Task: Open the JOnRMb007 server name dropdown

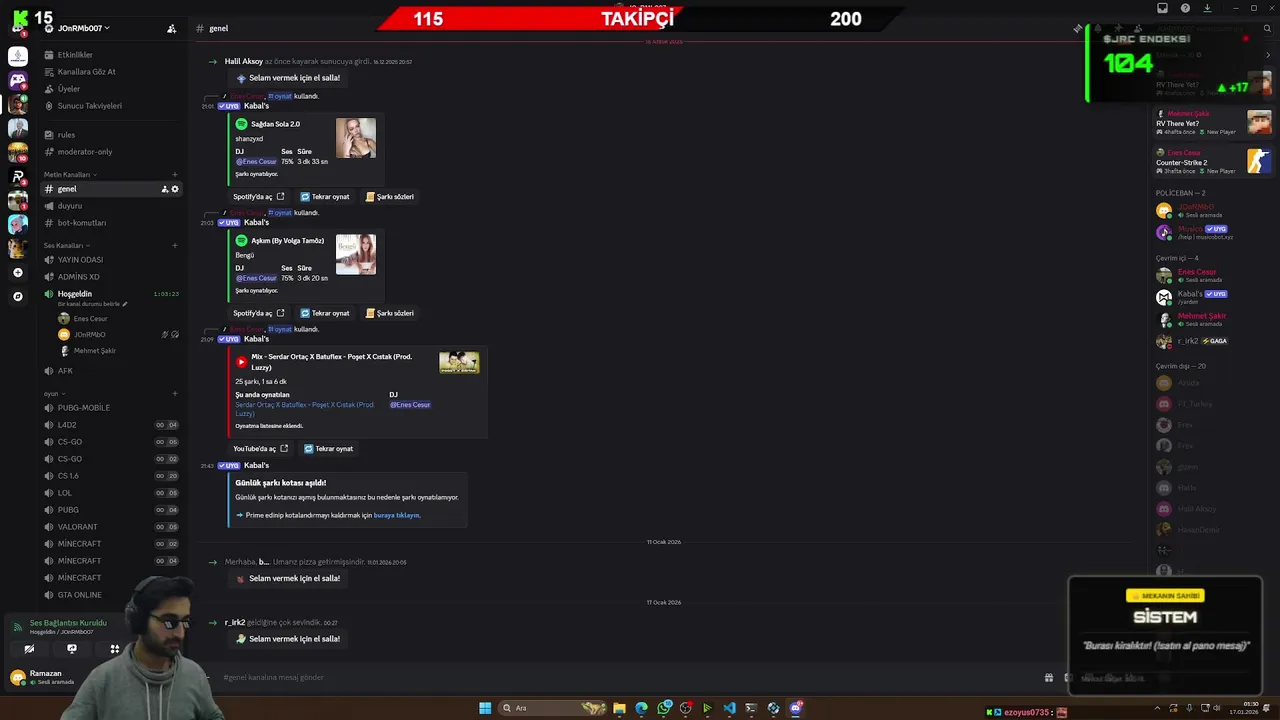Action: pos(84,28)
